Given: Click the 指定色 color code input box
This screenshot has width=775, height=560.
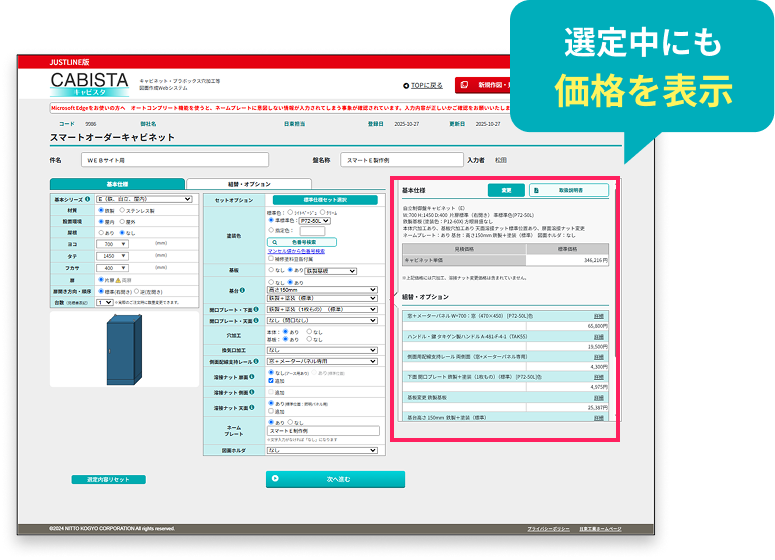Looking at the screenshot, I should 312,231.
